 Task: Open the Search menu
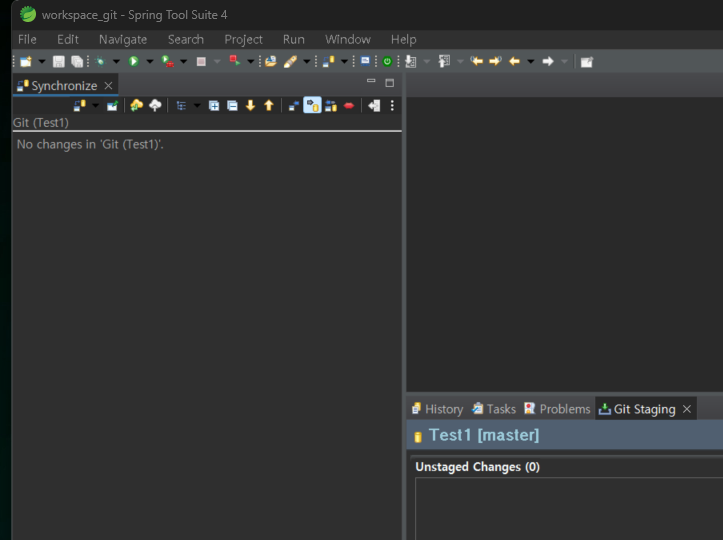tap(186, 39)
